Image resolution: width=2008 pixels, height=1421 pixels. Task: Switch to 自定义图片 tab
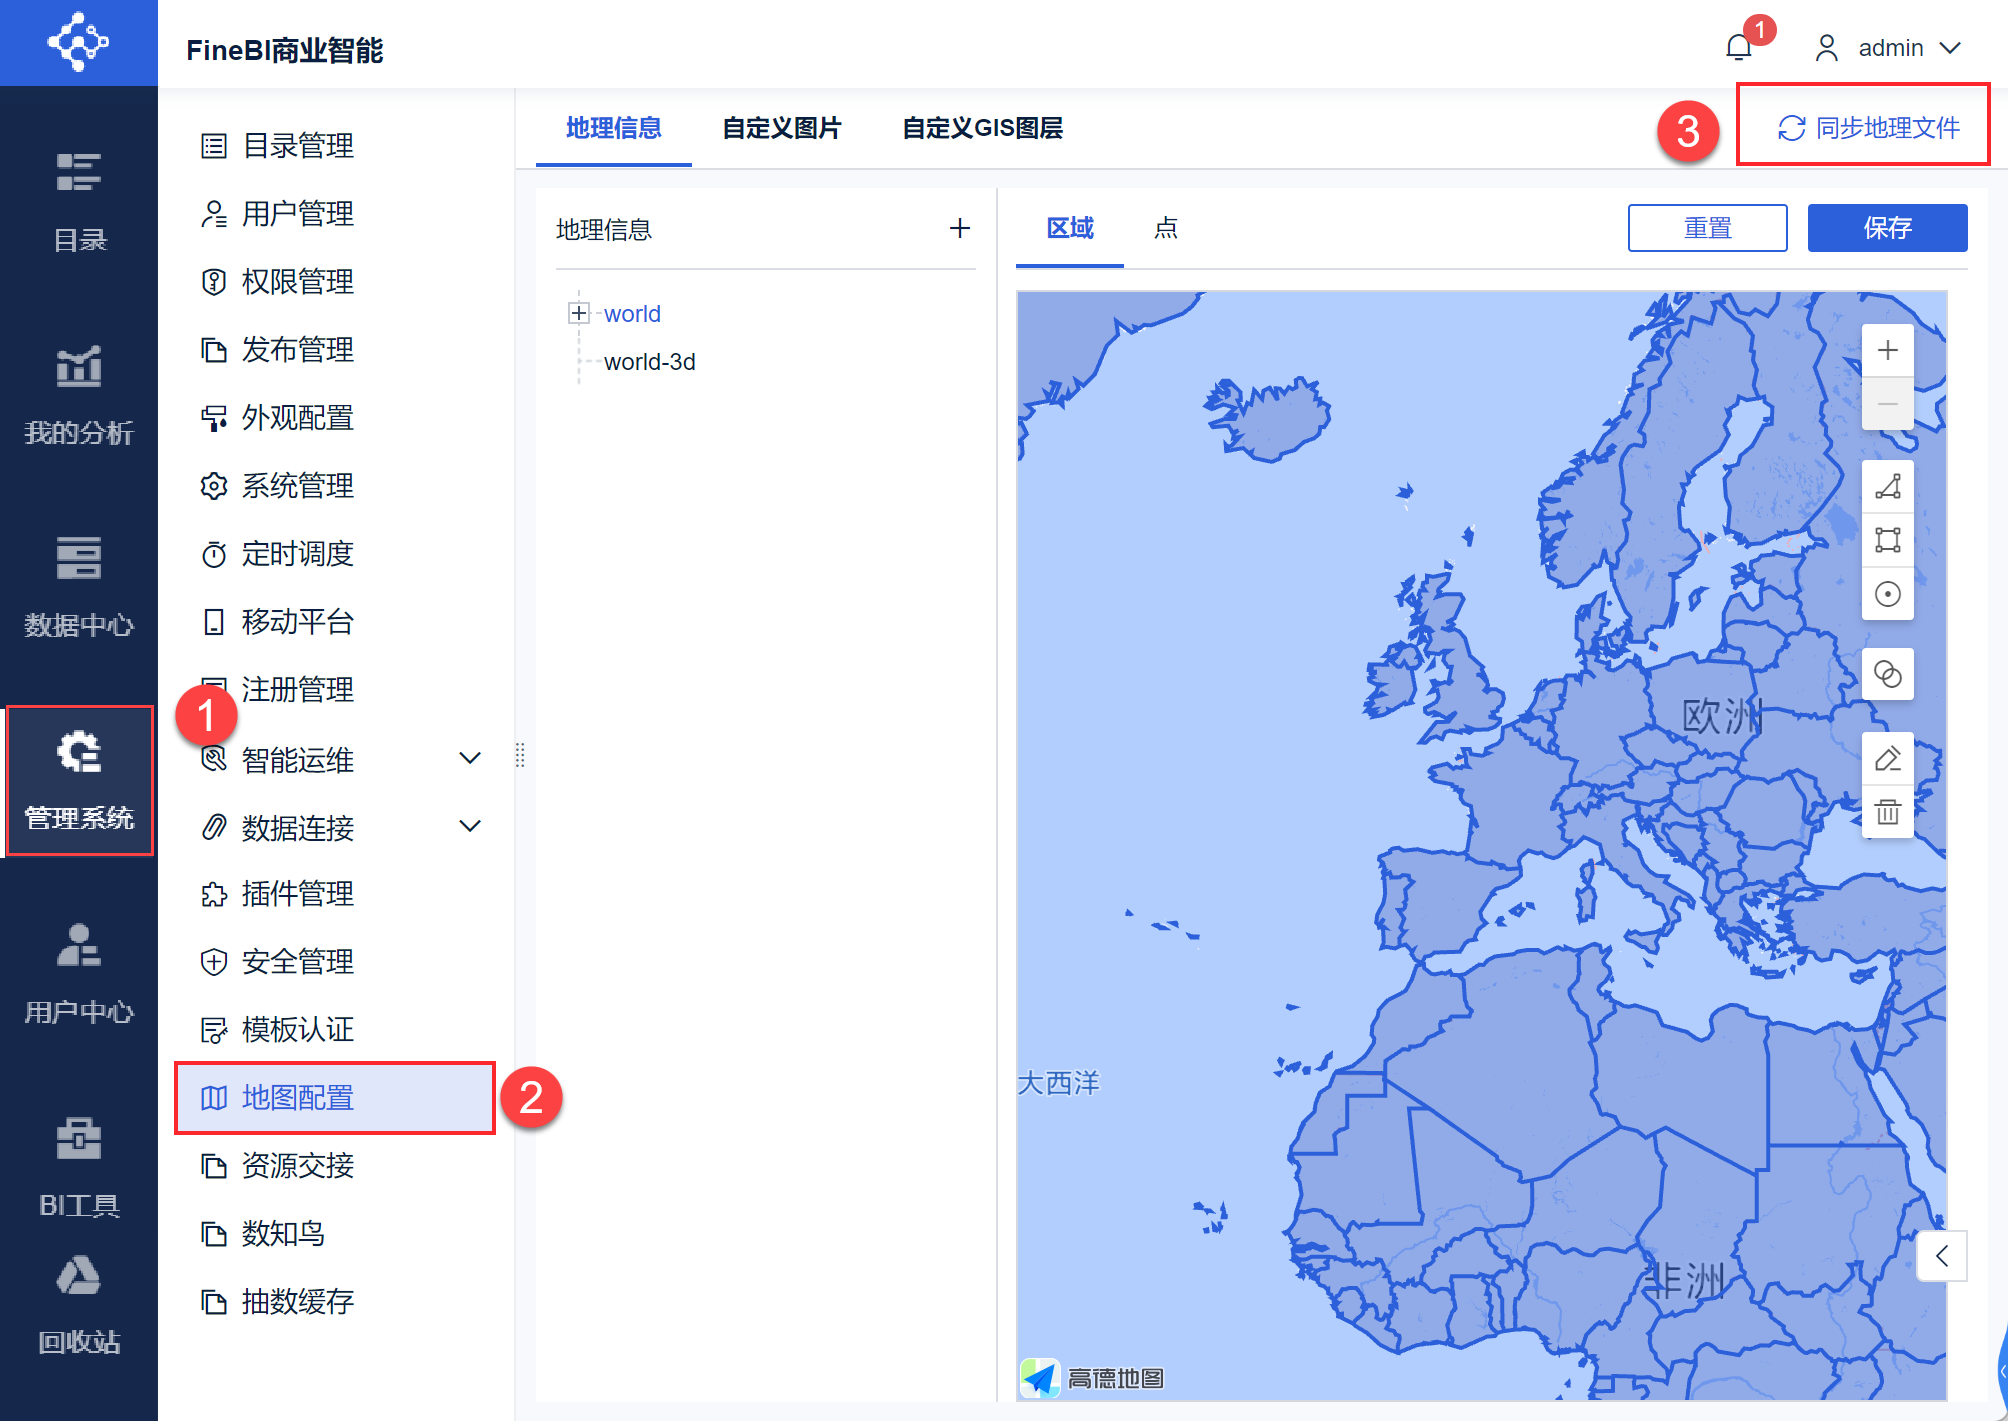click(781, 128)
